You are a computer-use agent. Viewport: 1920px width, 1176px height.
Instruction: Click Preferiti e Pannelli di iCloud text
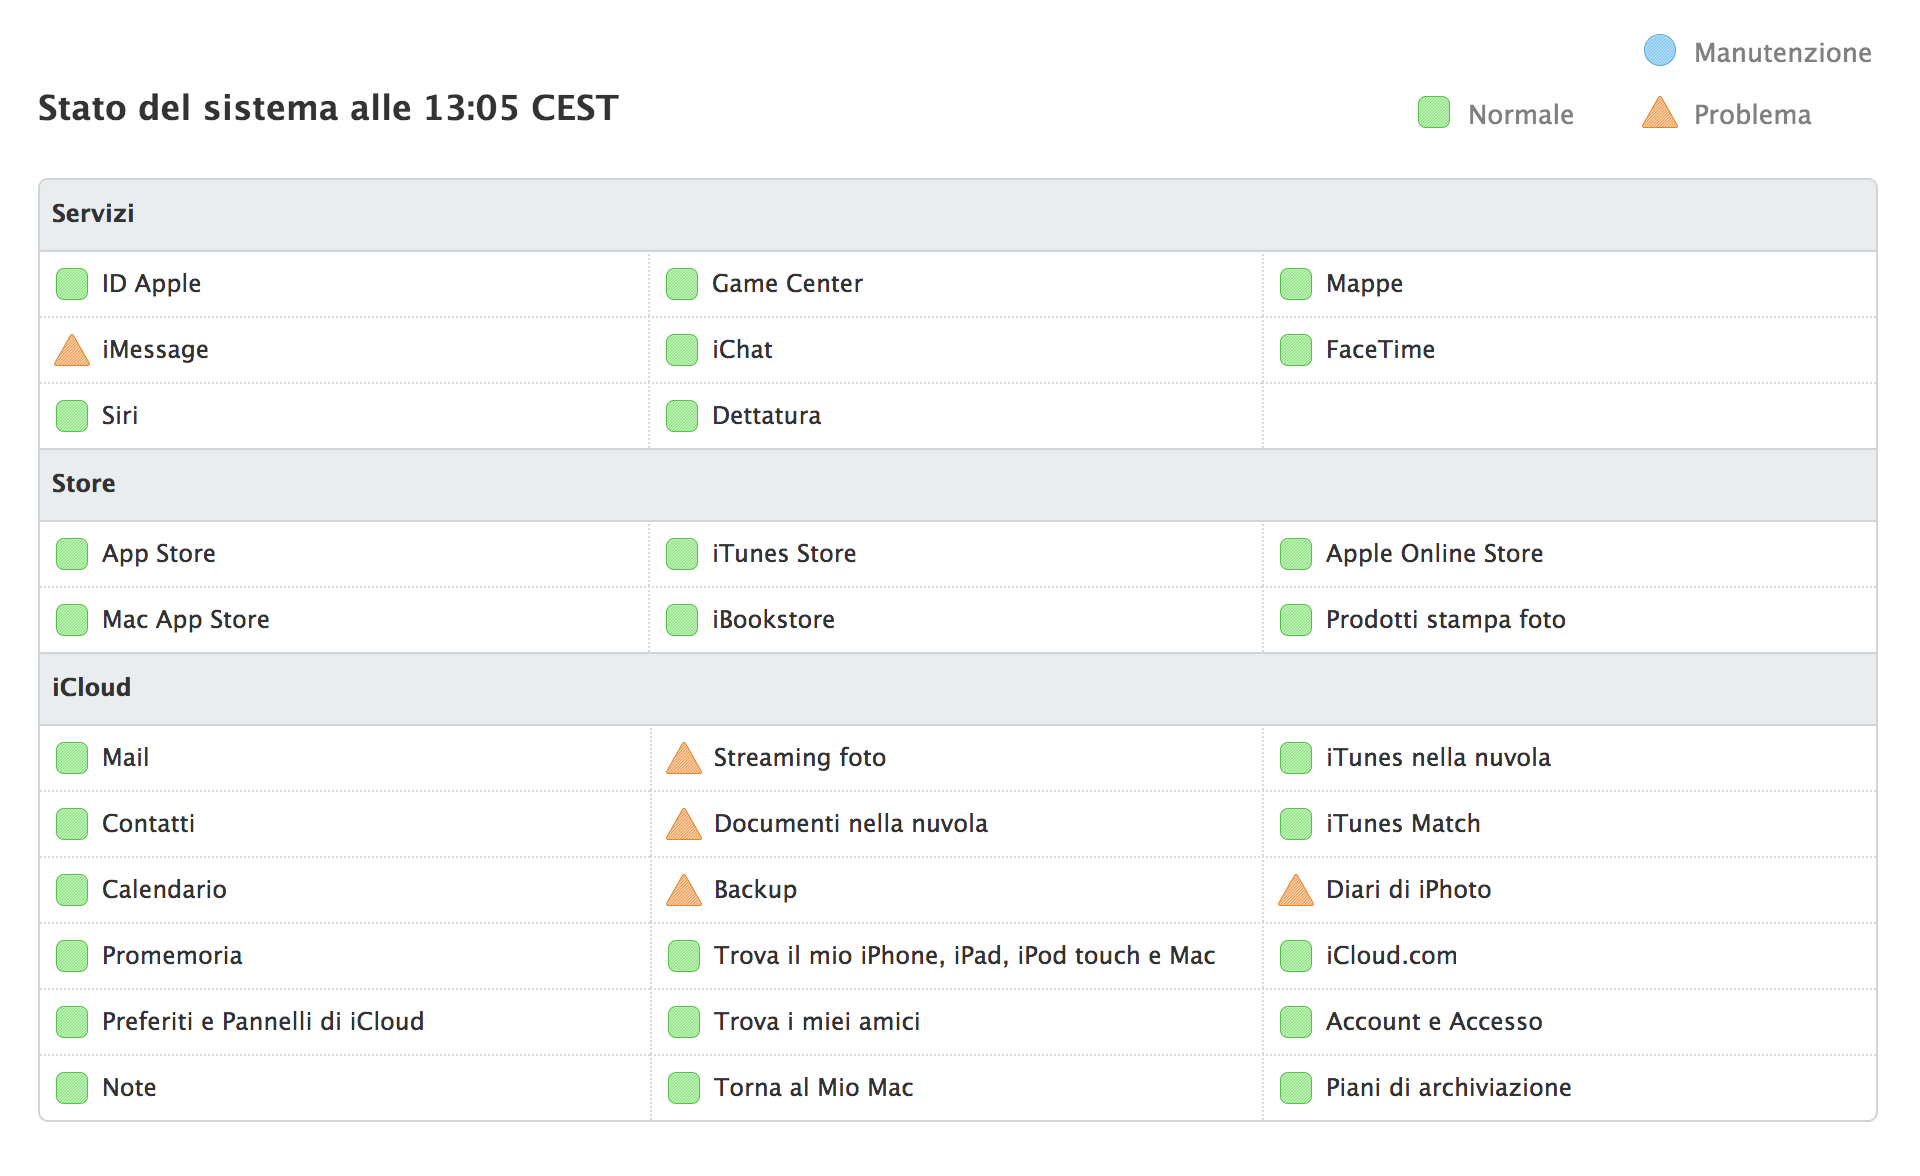[263, 1022]
